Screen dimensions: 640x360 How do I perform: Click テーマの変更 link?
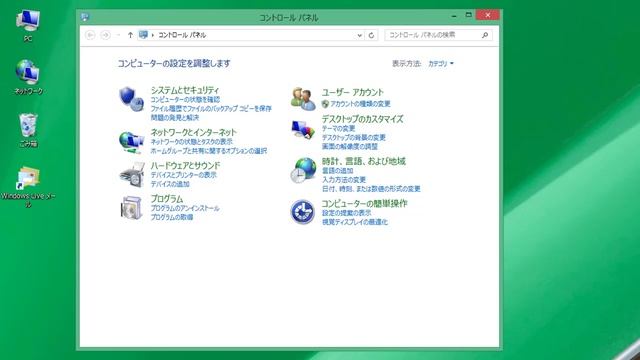point(338,129)
